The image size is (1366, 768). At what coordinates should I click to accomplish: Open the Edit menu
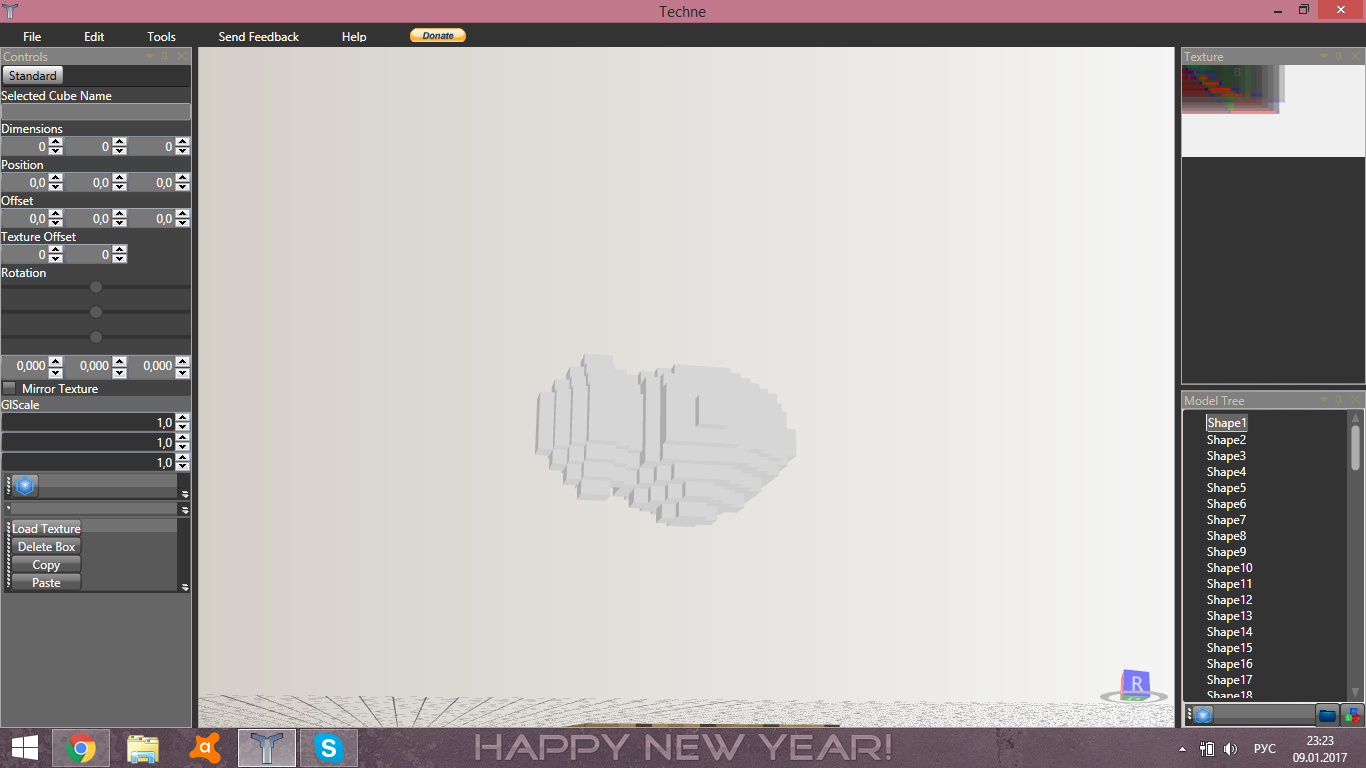click(x=94, y=36)
